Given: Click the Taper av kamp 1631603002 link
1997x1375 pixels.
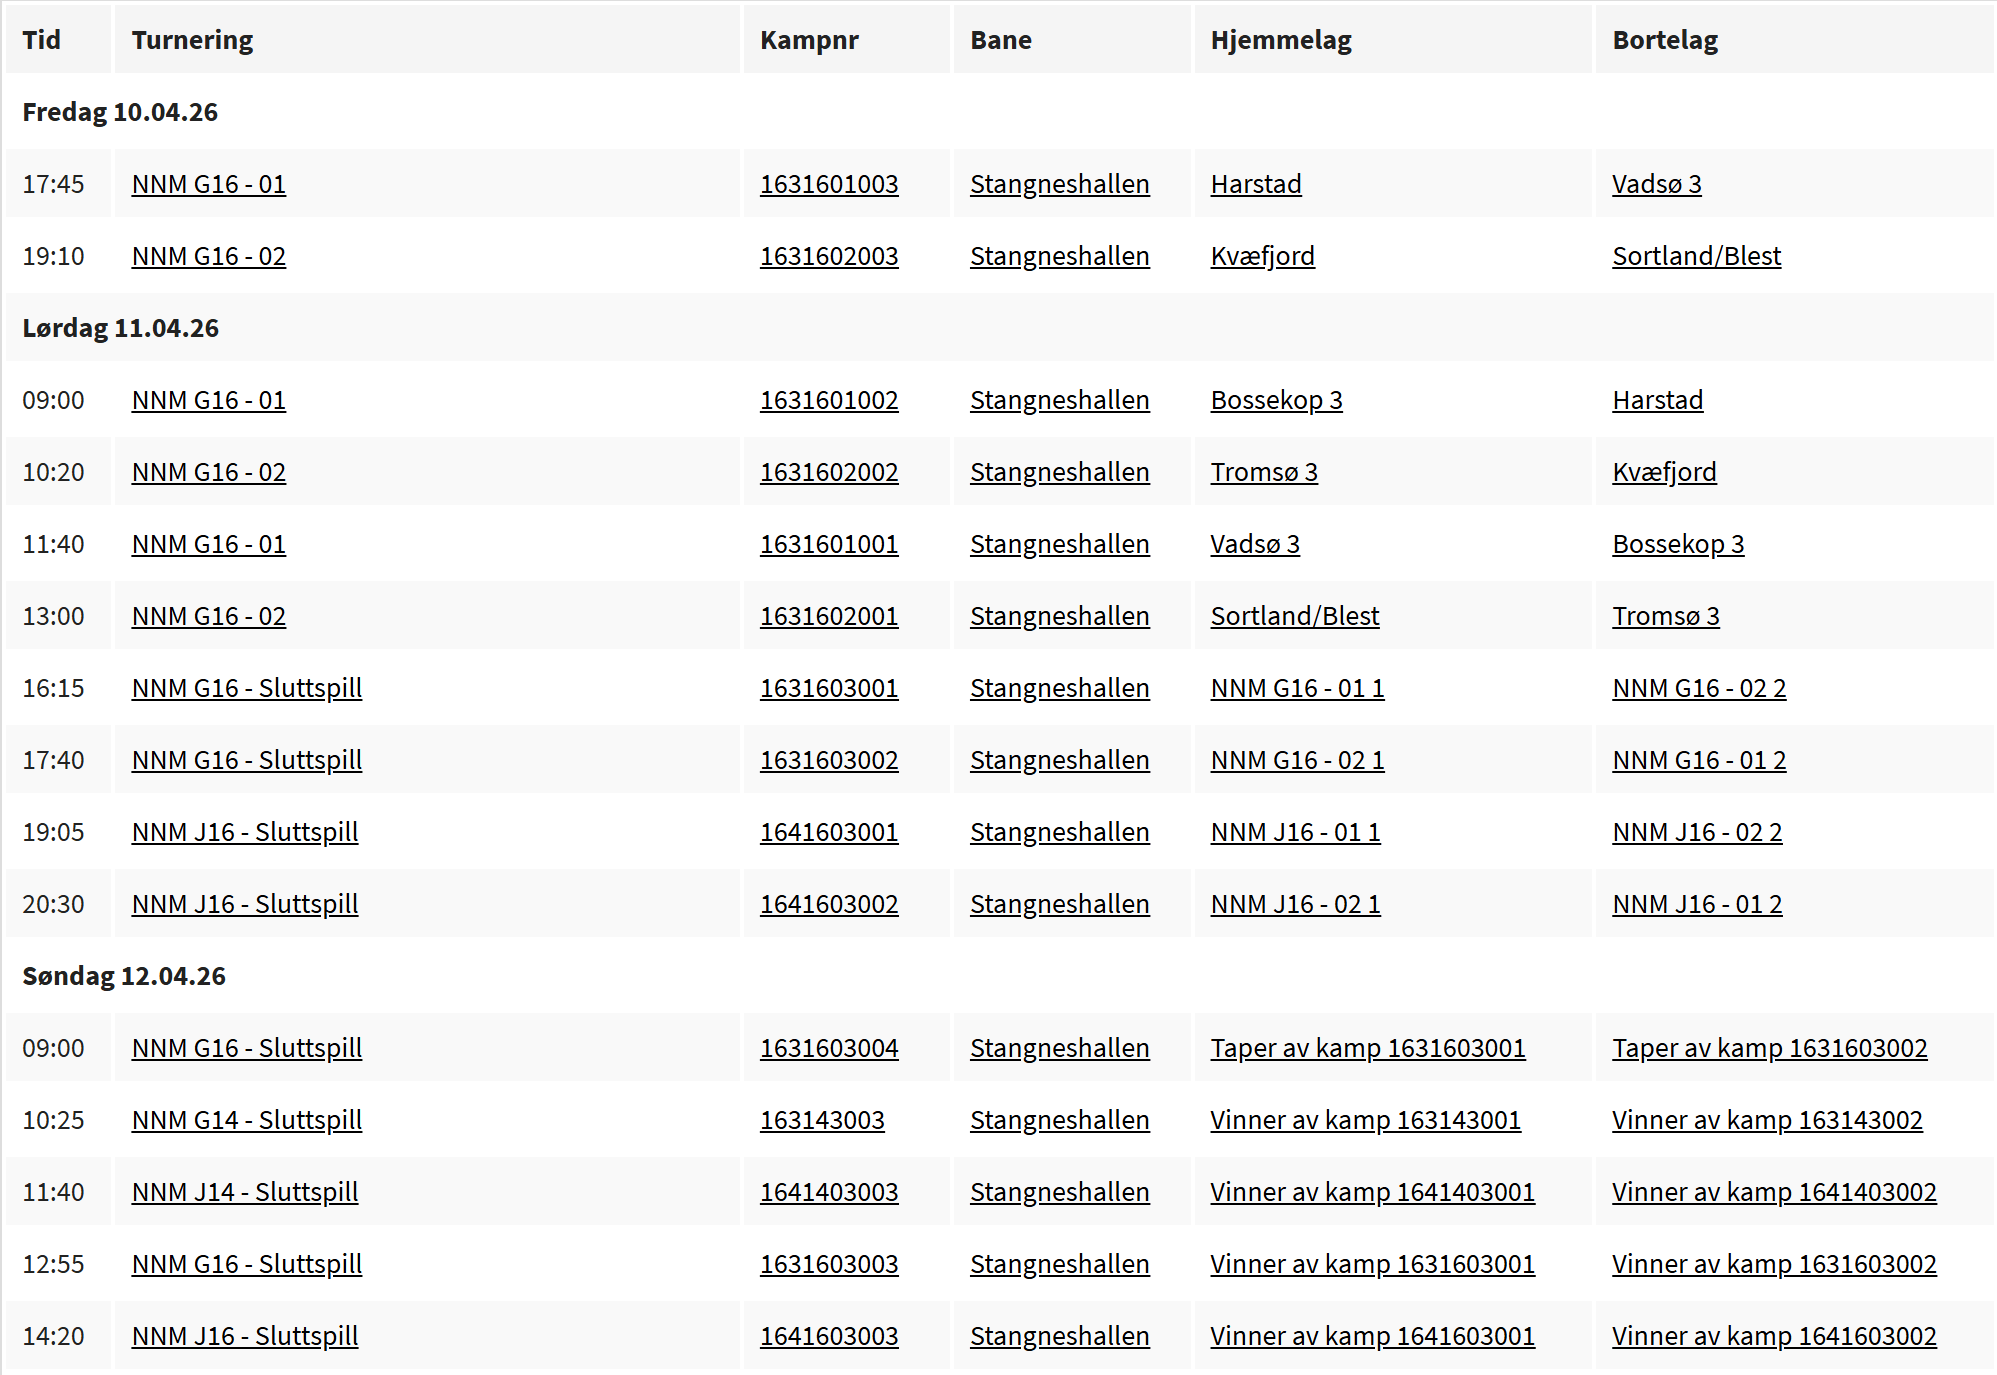Looking at the screenshot, I should (x=1769, y=1048).
